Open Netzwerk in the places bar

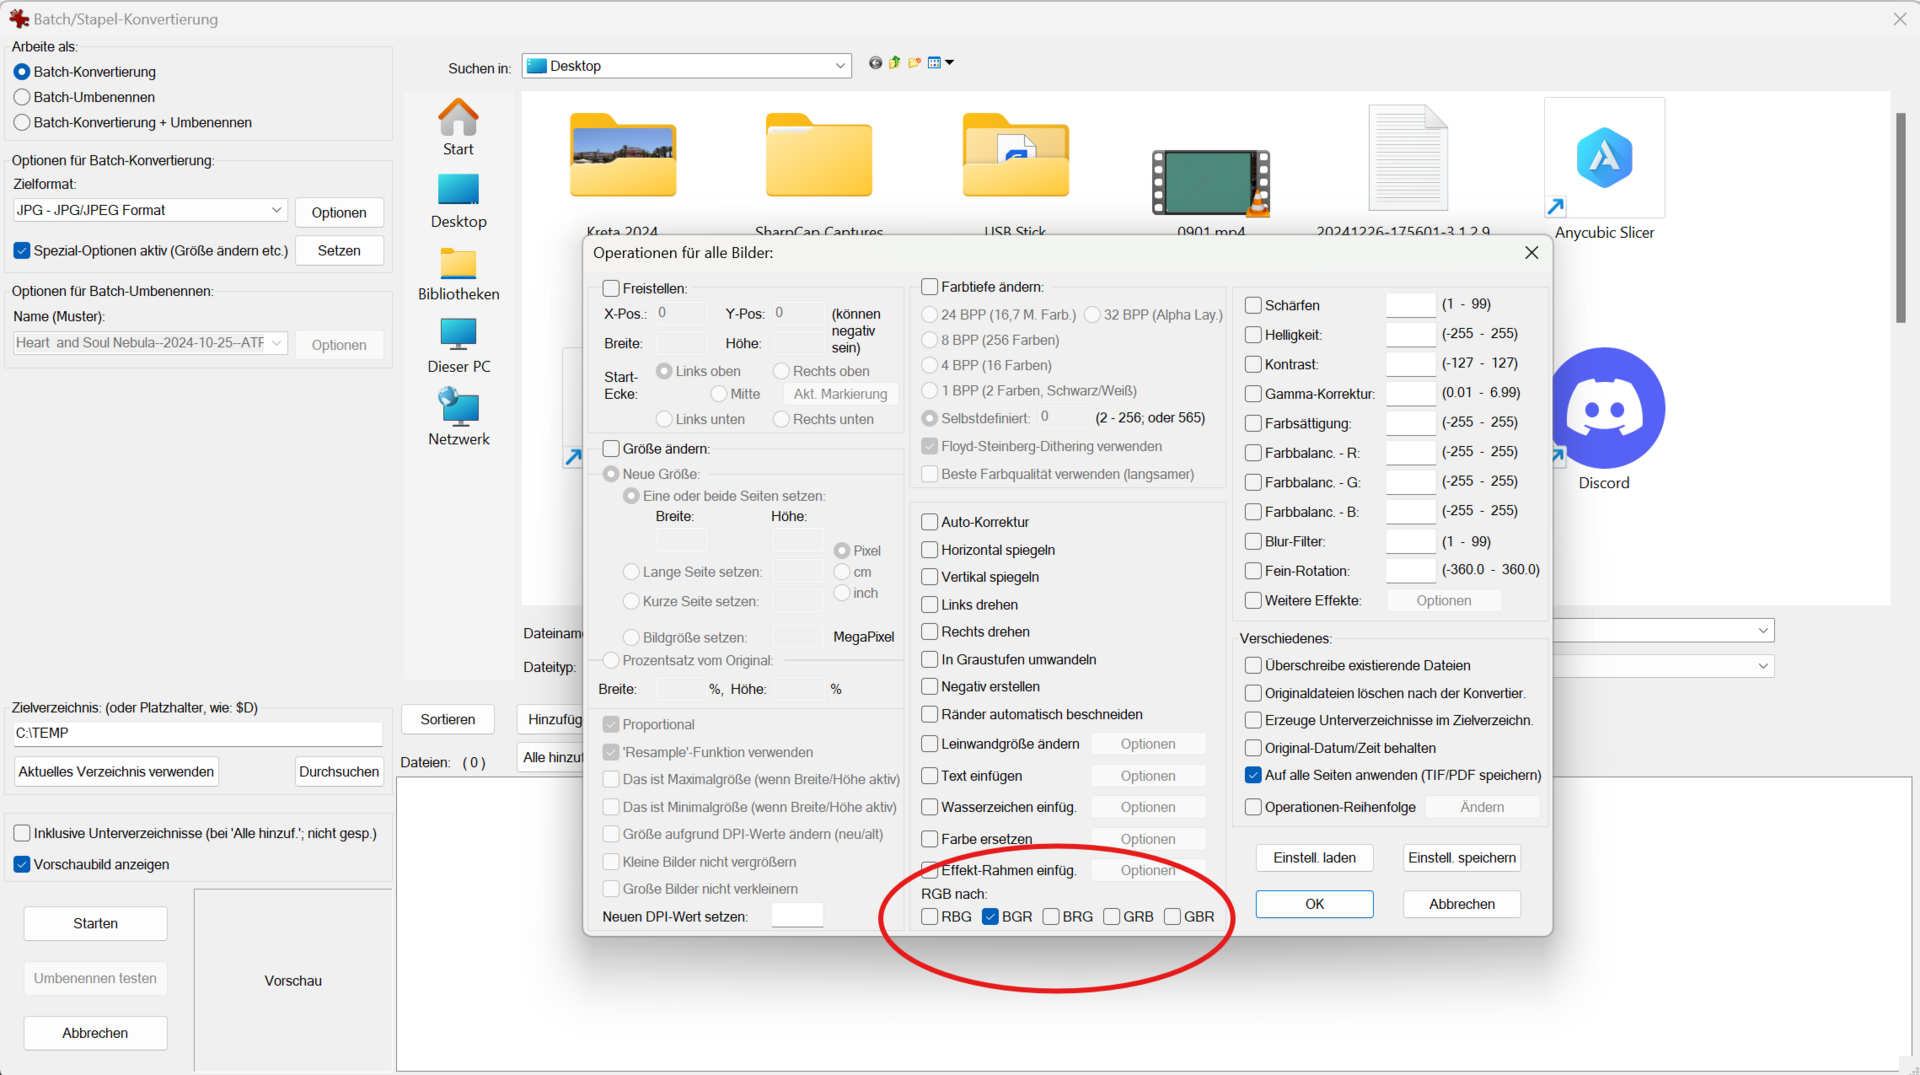click(x=458, y=418)
